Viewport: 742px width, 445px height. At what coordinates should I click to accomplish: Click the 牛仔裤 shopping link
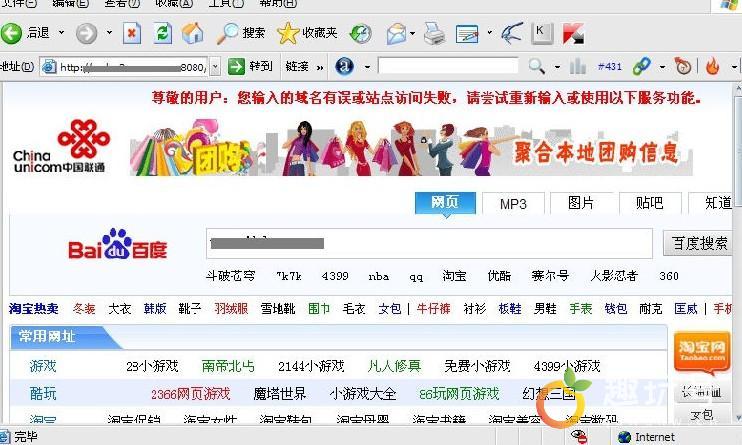click(433, 309)
